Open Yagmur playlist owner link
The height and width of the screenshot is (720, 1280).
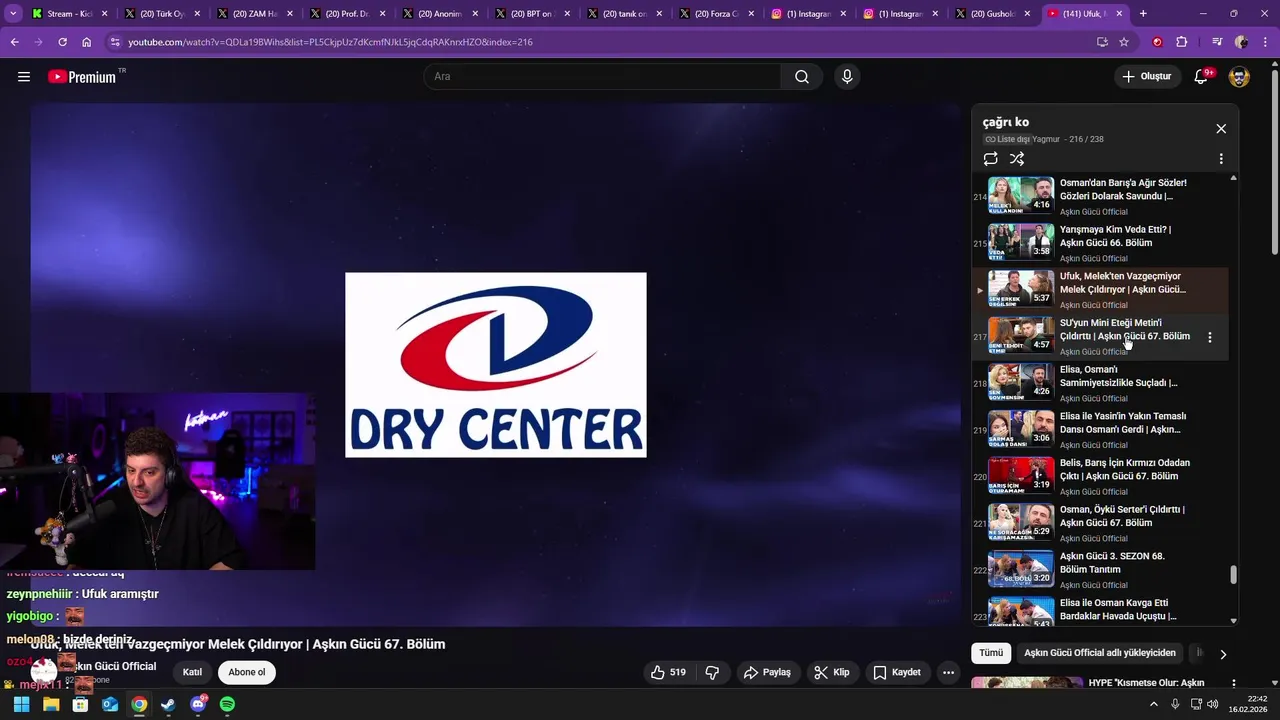pyautogui.click(x=1045, y=139)
